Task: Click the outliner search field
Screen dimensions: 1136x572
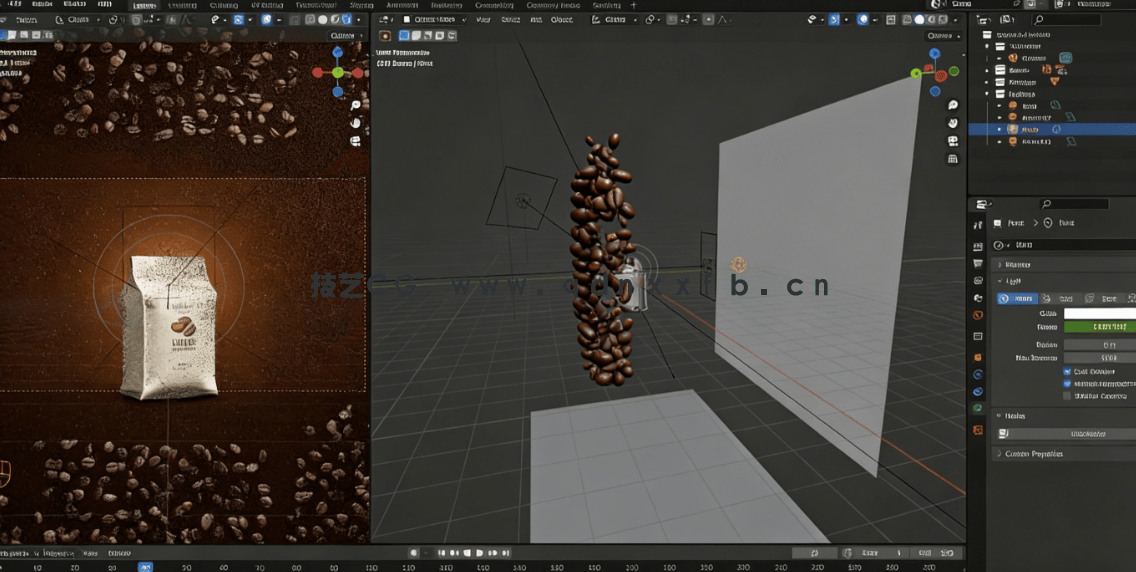Action: pyautogui.click(x=1066, y=20)
